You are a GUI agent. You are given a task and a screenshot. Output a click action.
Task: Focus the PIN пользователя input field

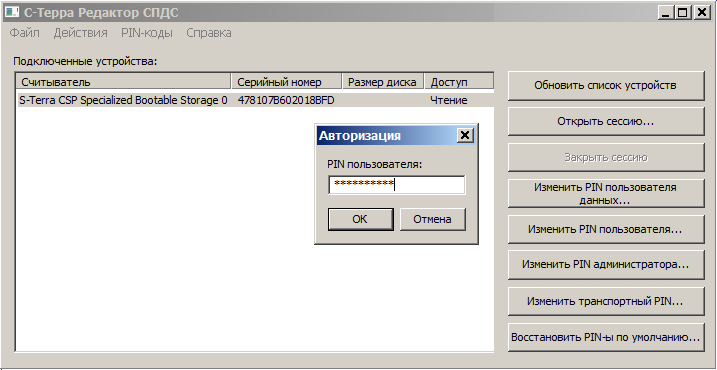point(396,185)
